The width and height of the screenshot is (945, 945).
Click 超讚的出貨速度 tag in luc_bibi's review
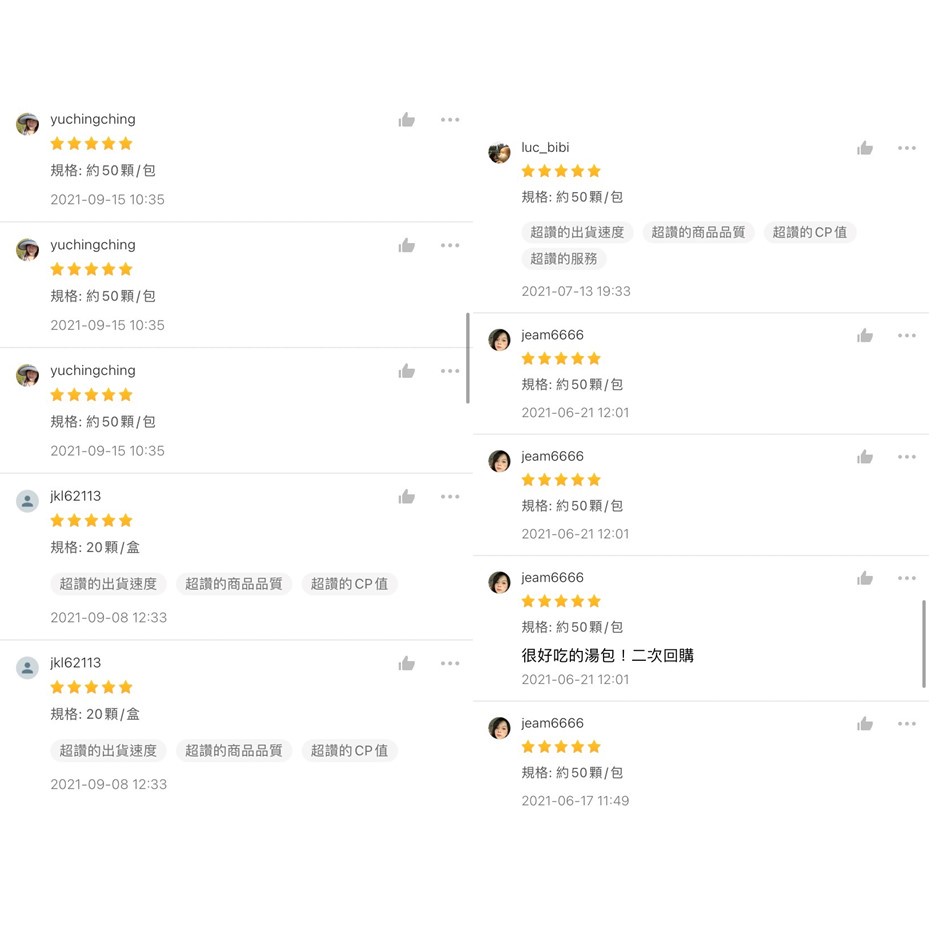[577, 232]
